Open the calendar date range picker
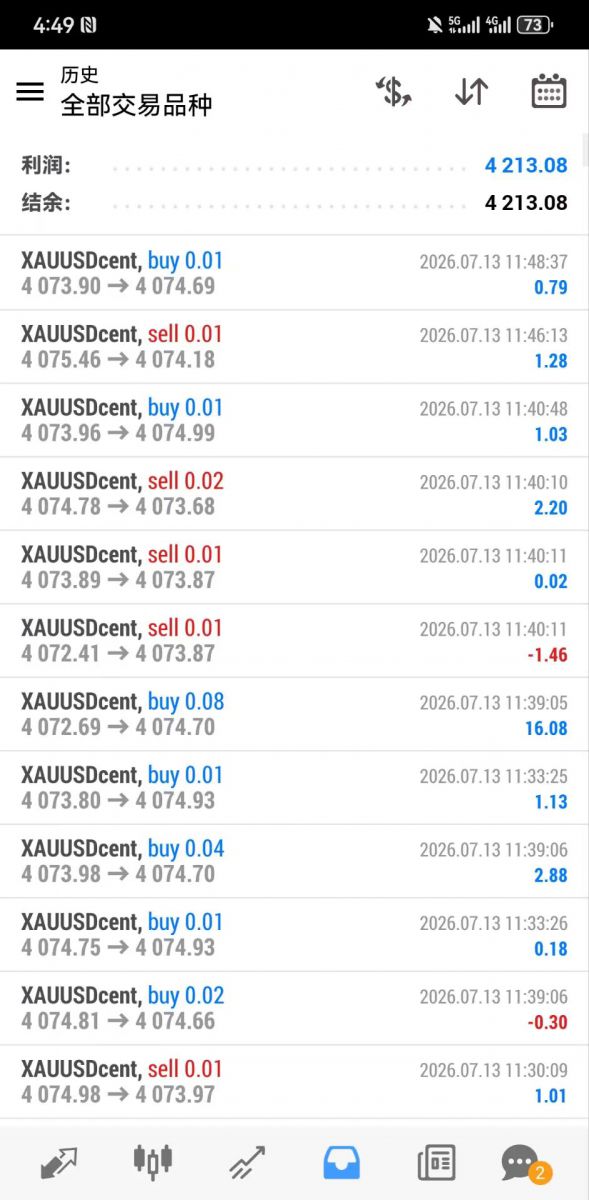The height and width of the screenshot is (1200, 589). pos(548,91)
